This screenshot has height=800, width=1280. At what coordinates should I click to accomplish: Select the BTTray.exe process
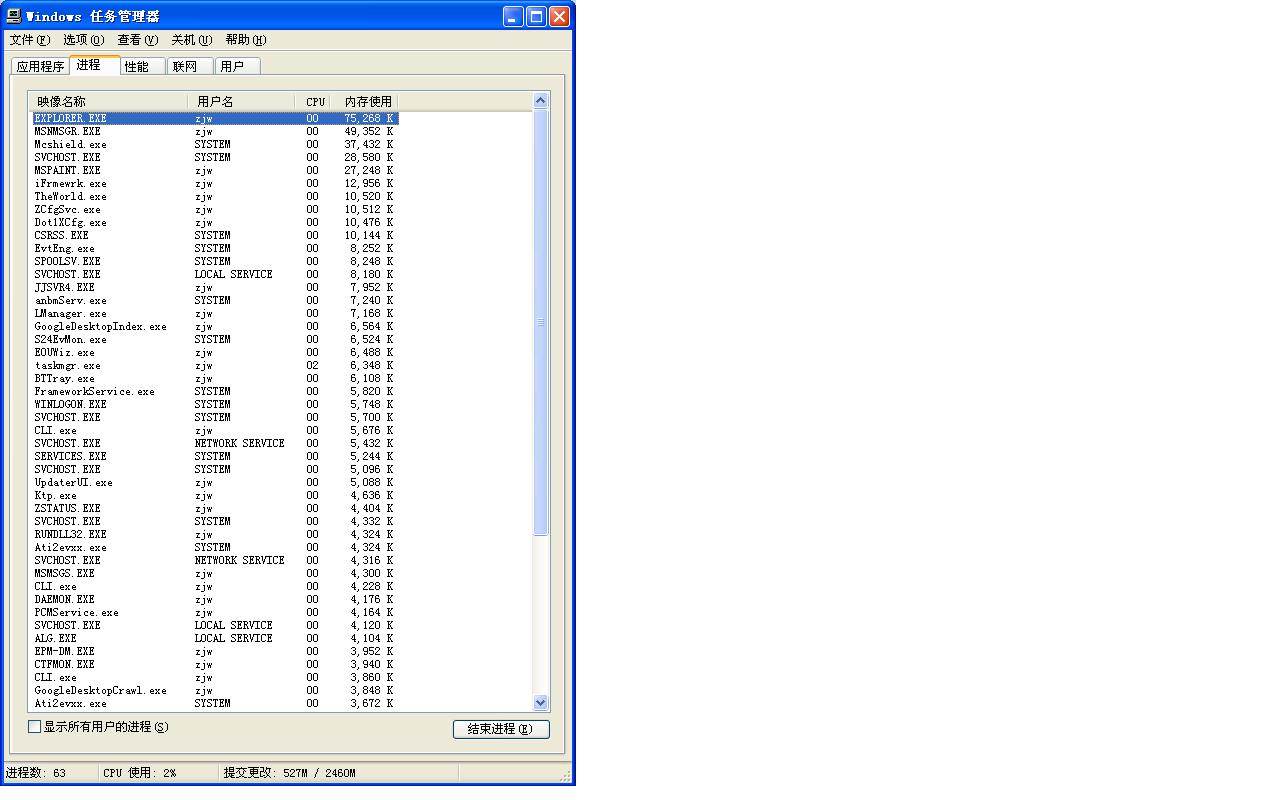215,378
